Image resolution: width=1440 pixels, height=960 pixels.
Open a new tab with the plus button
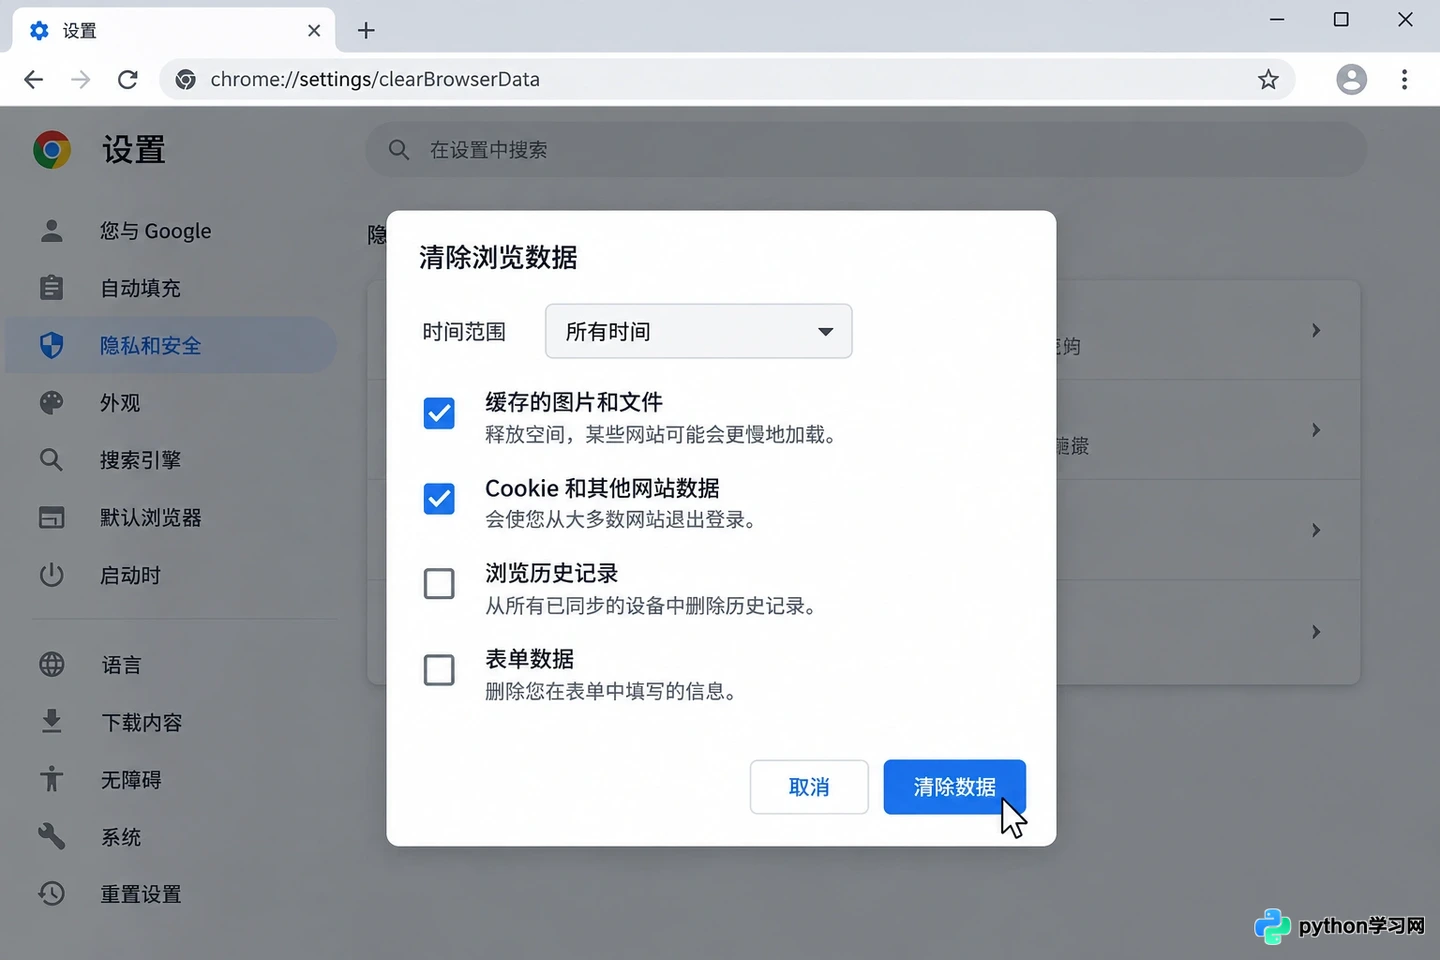[366, 31]
